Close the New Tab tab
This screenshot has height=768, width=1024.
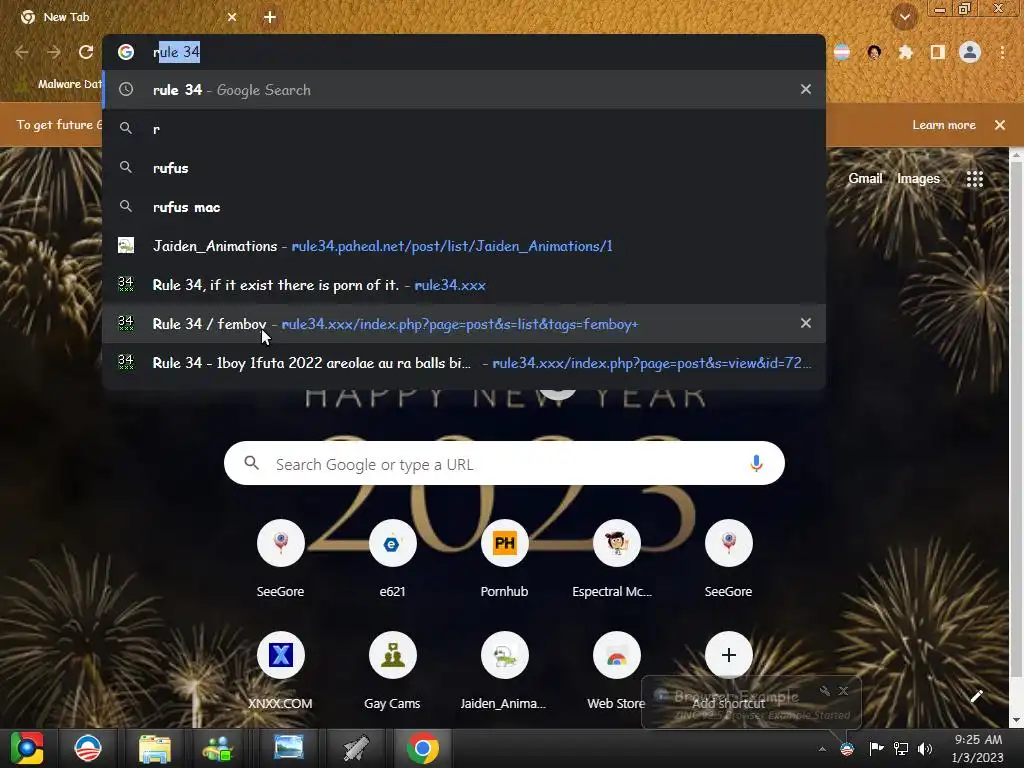pyautogui.click(x=232, y=18)
